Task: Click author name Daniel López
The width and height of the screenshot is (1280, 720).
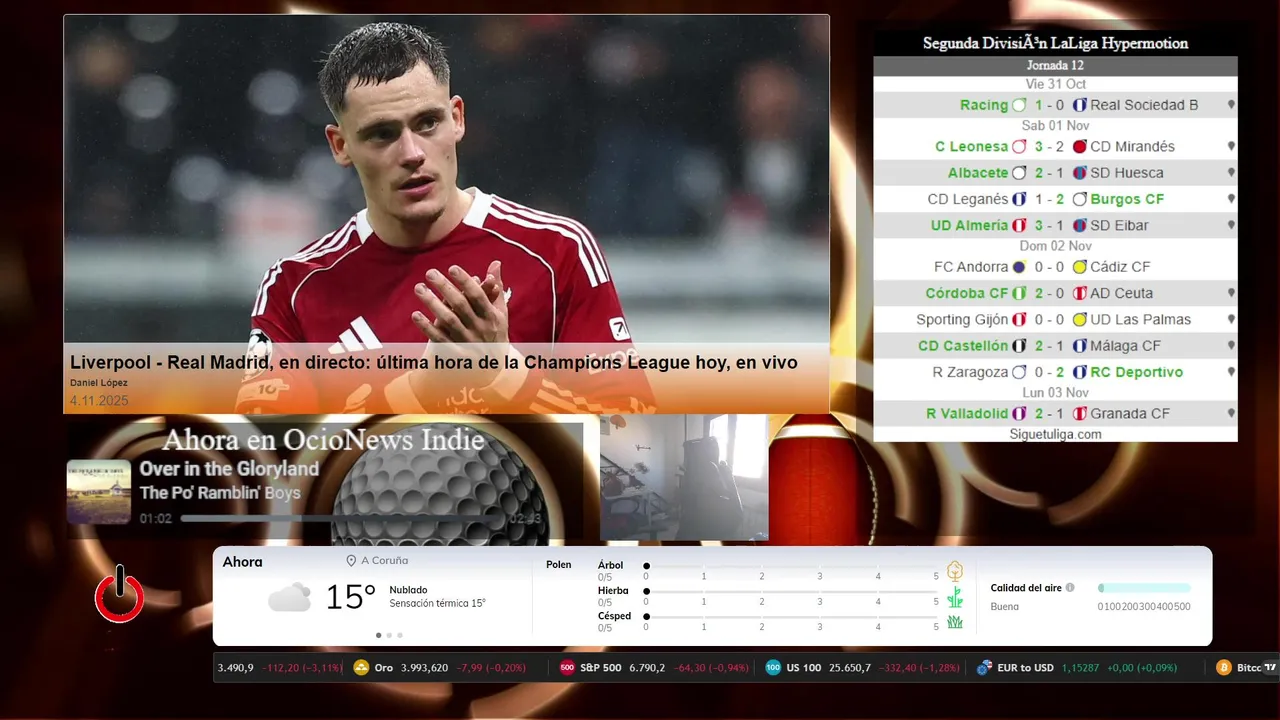Action: [x=99, y=383]
